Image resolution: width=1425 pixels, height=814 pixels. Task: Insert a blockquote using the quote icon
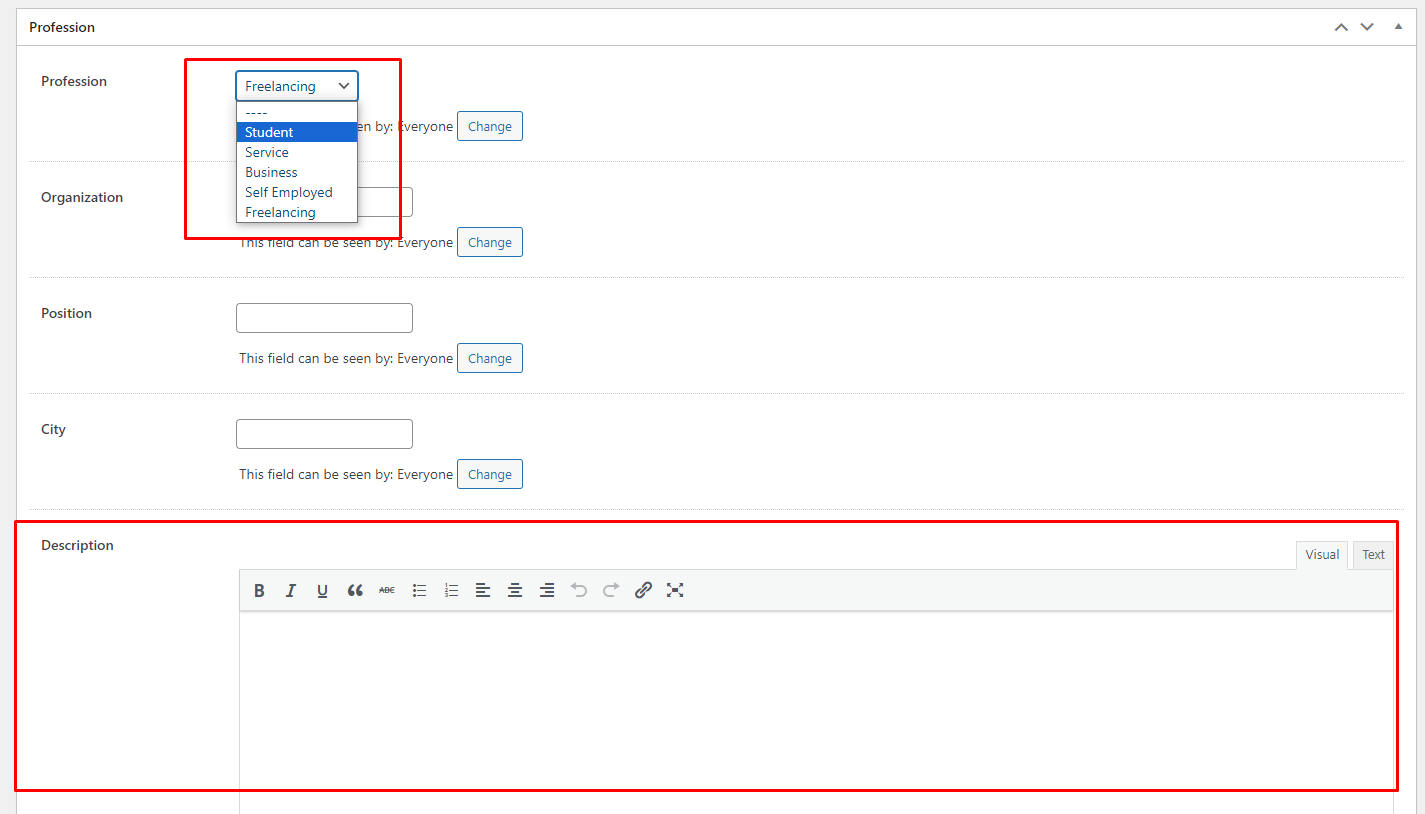point(355,590)
